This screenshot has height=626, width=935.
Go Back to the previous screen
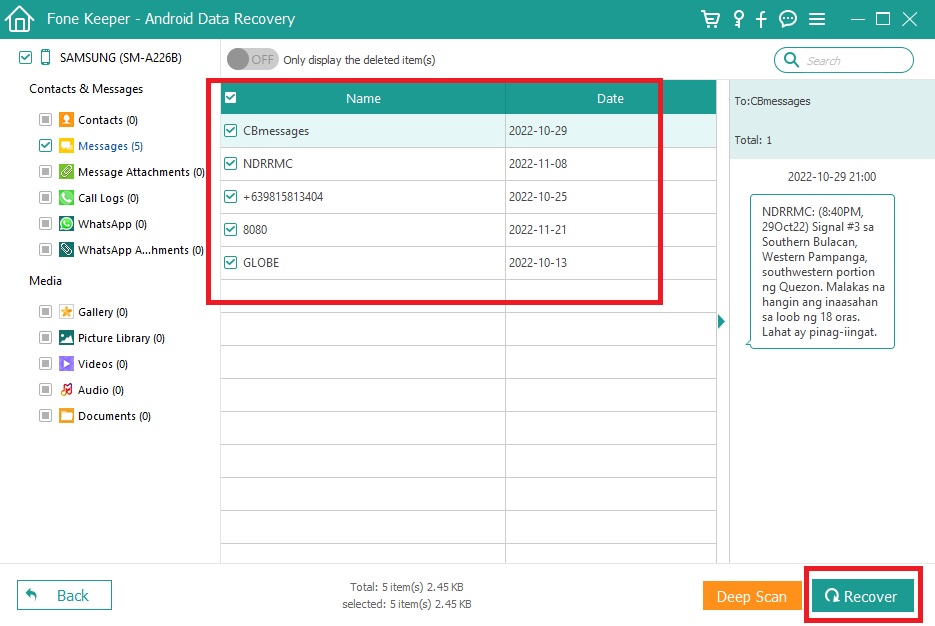pos(64,595)
